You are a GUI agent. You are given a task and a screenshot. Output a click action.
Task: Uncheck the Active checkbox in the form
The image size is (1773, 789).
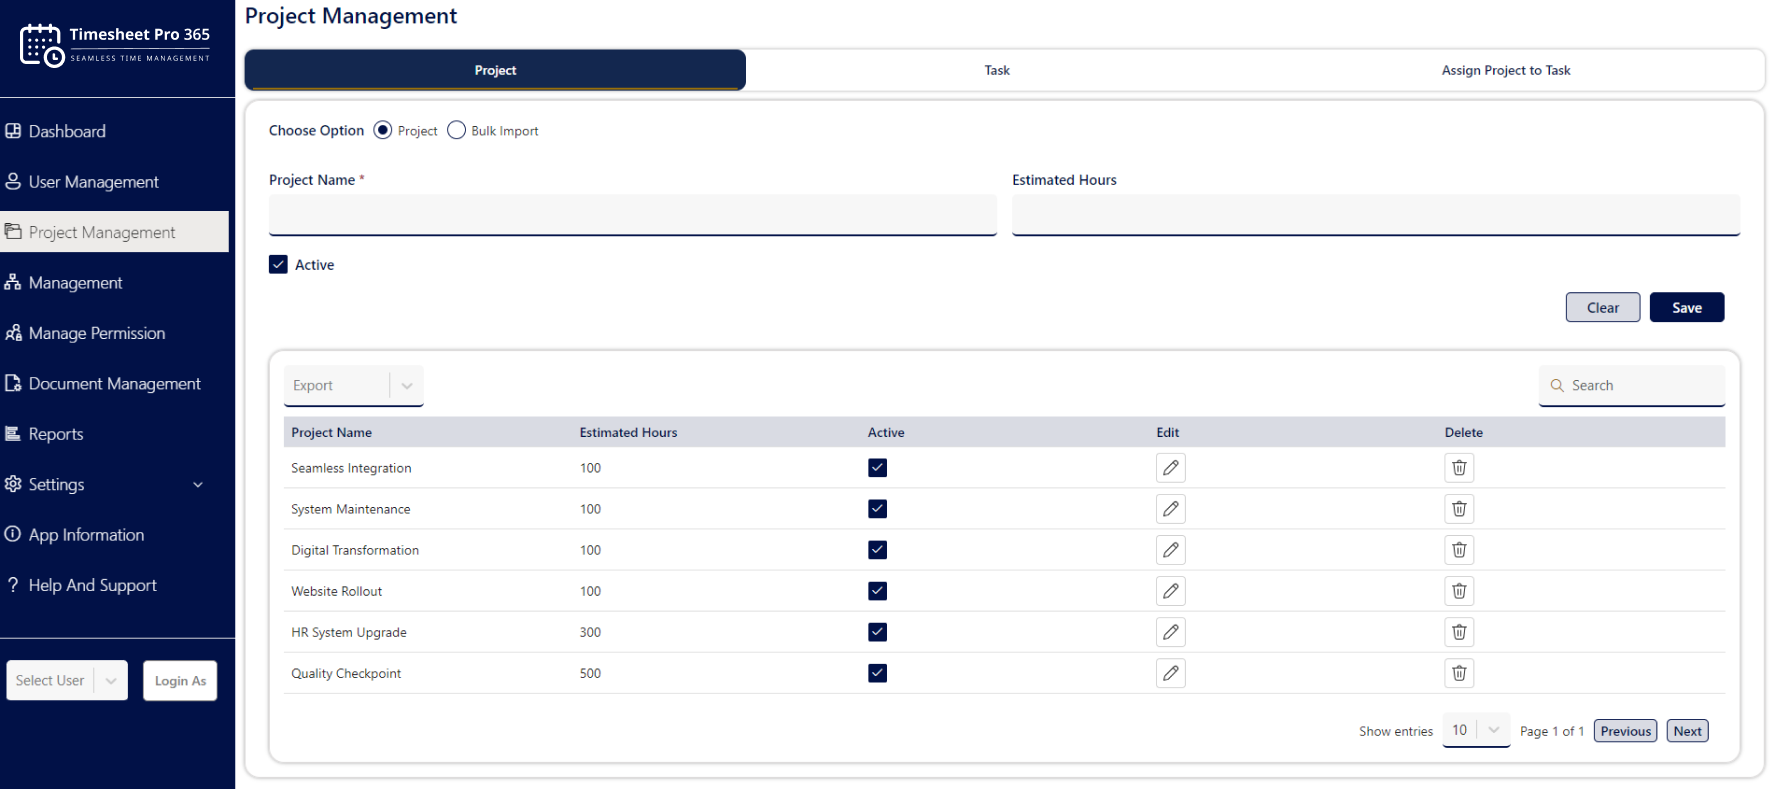(x=278, y=264)
